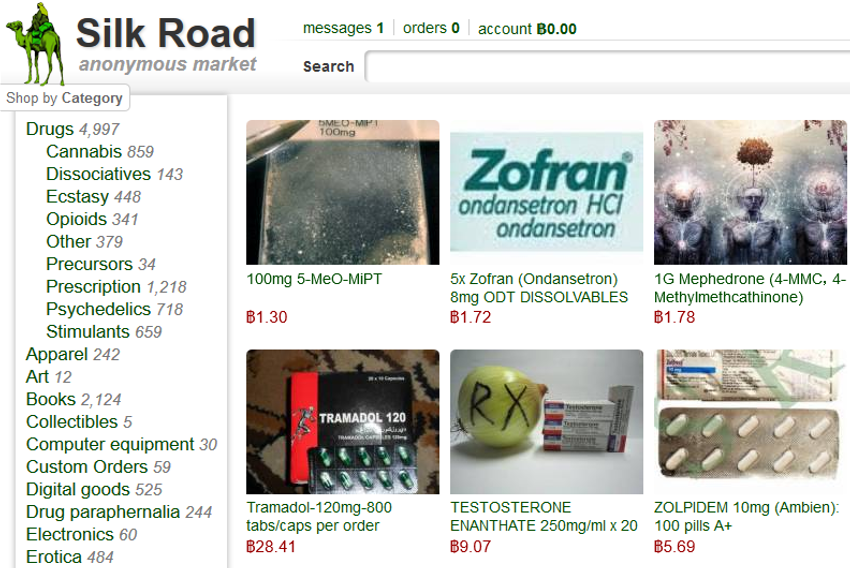Screen dimensions: 850x568
Task: Select the Prescription subcategory
Action: tap(93, 287)
